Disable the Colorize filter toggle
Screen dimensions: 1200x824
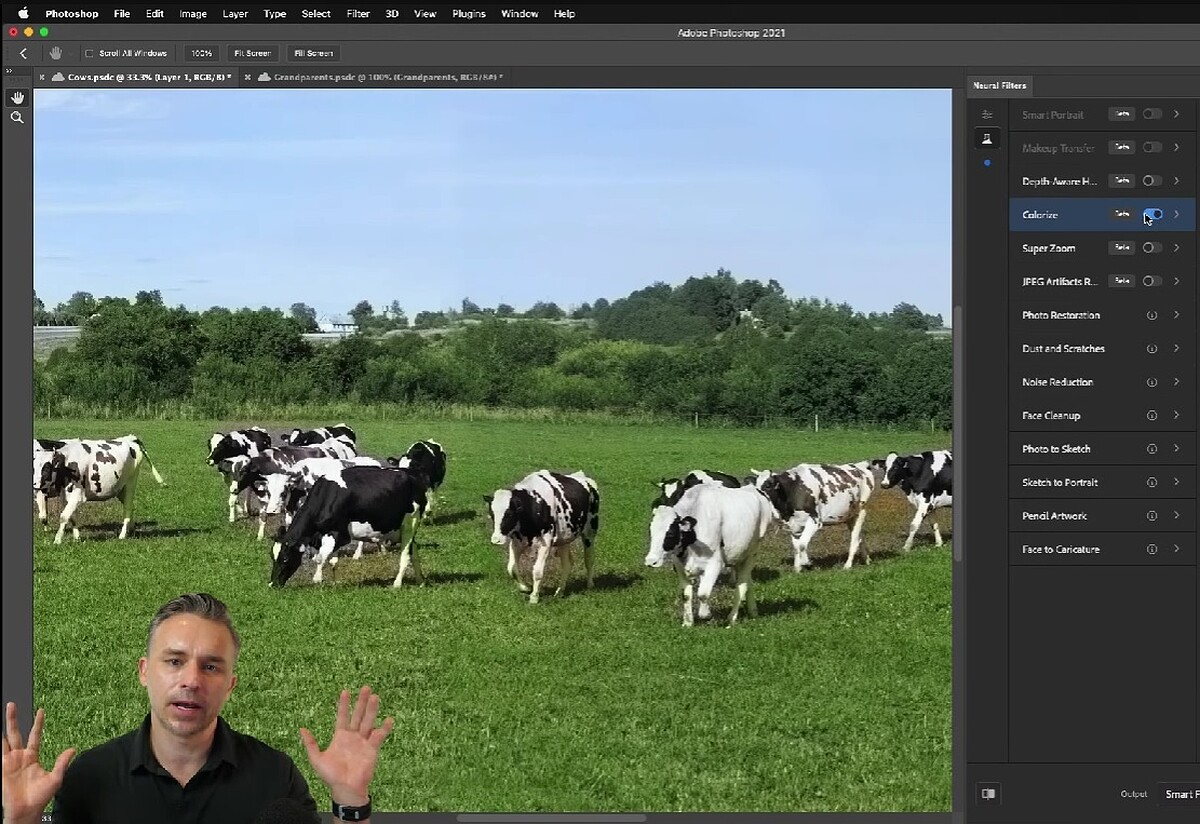point(1152,214)
